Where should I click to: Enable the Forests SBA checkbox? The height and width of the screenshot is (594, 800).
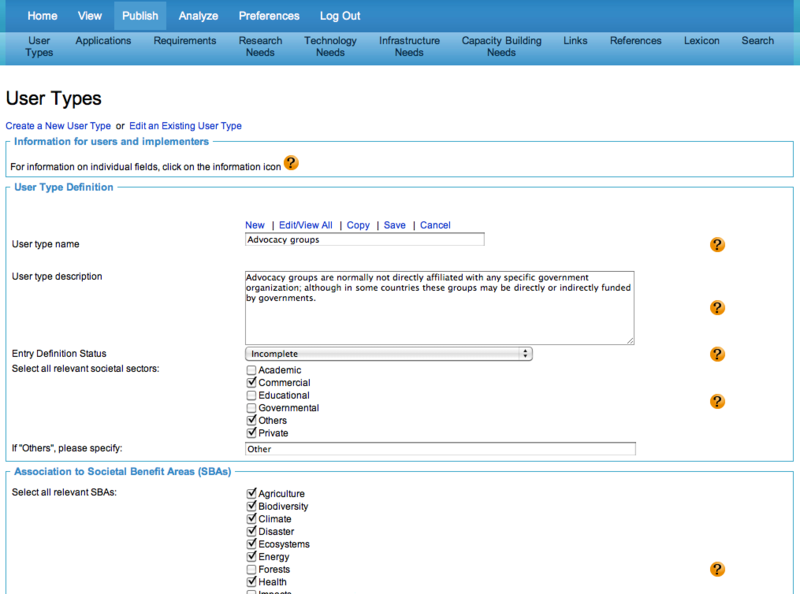251,570
